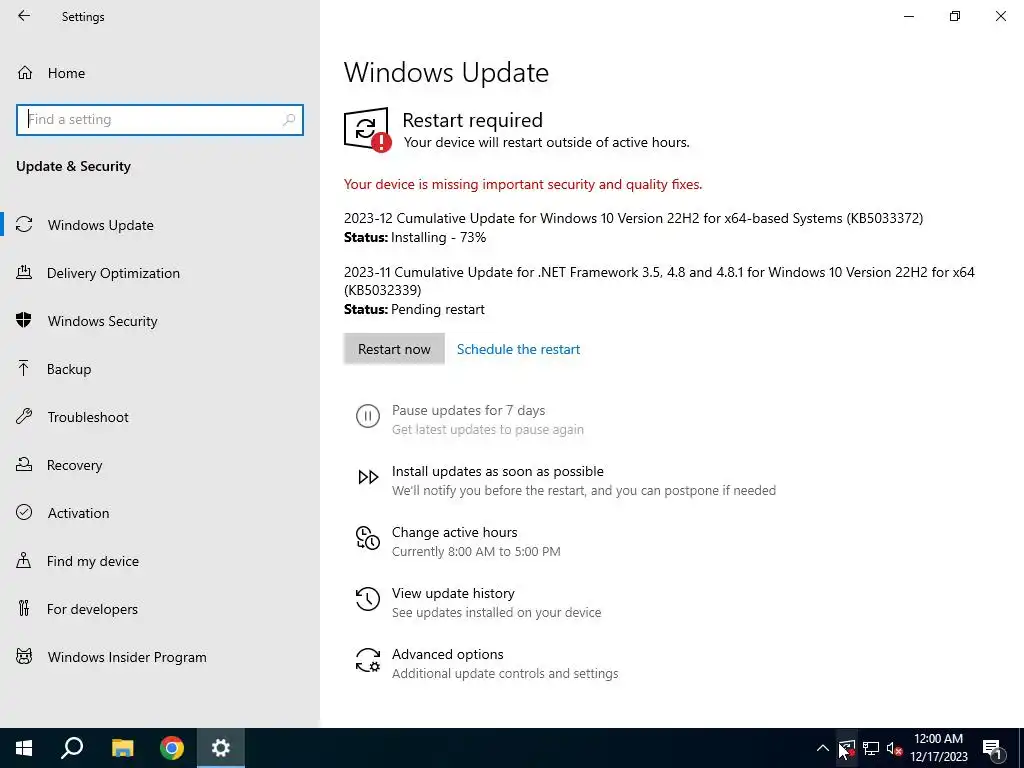Click the active hours clock icon
The image size is (1024, 768).
point(368,538)
